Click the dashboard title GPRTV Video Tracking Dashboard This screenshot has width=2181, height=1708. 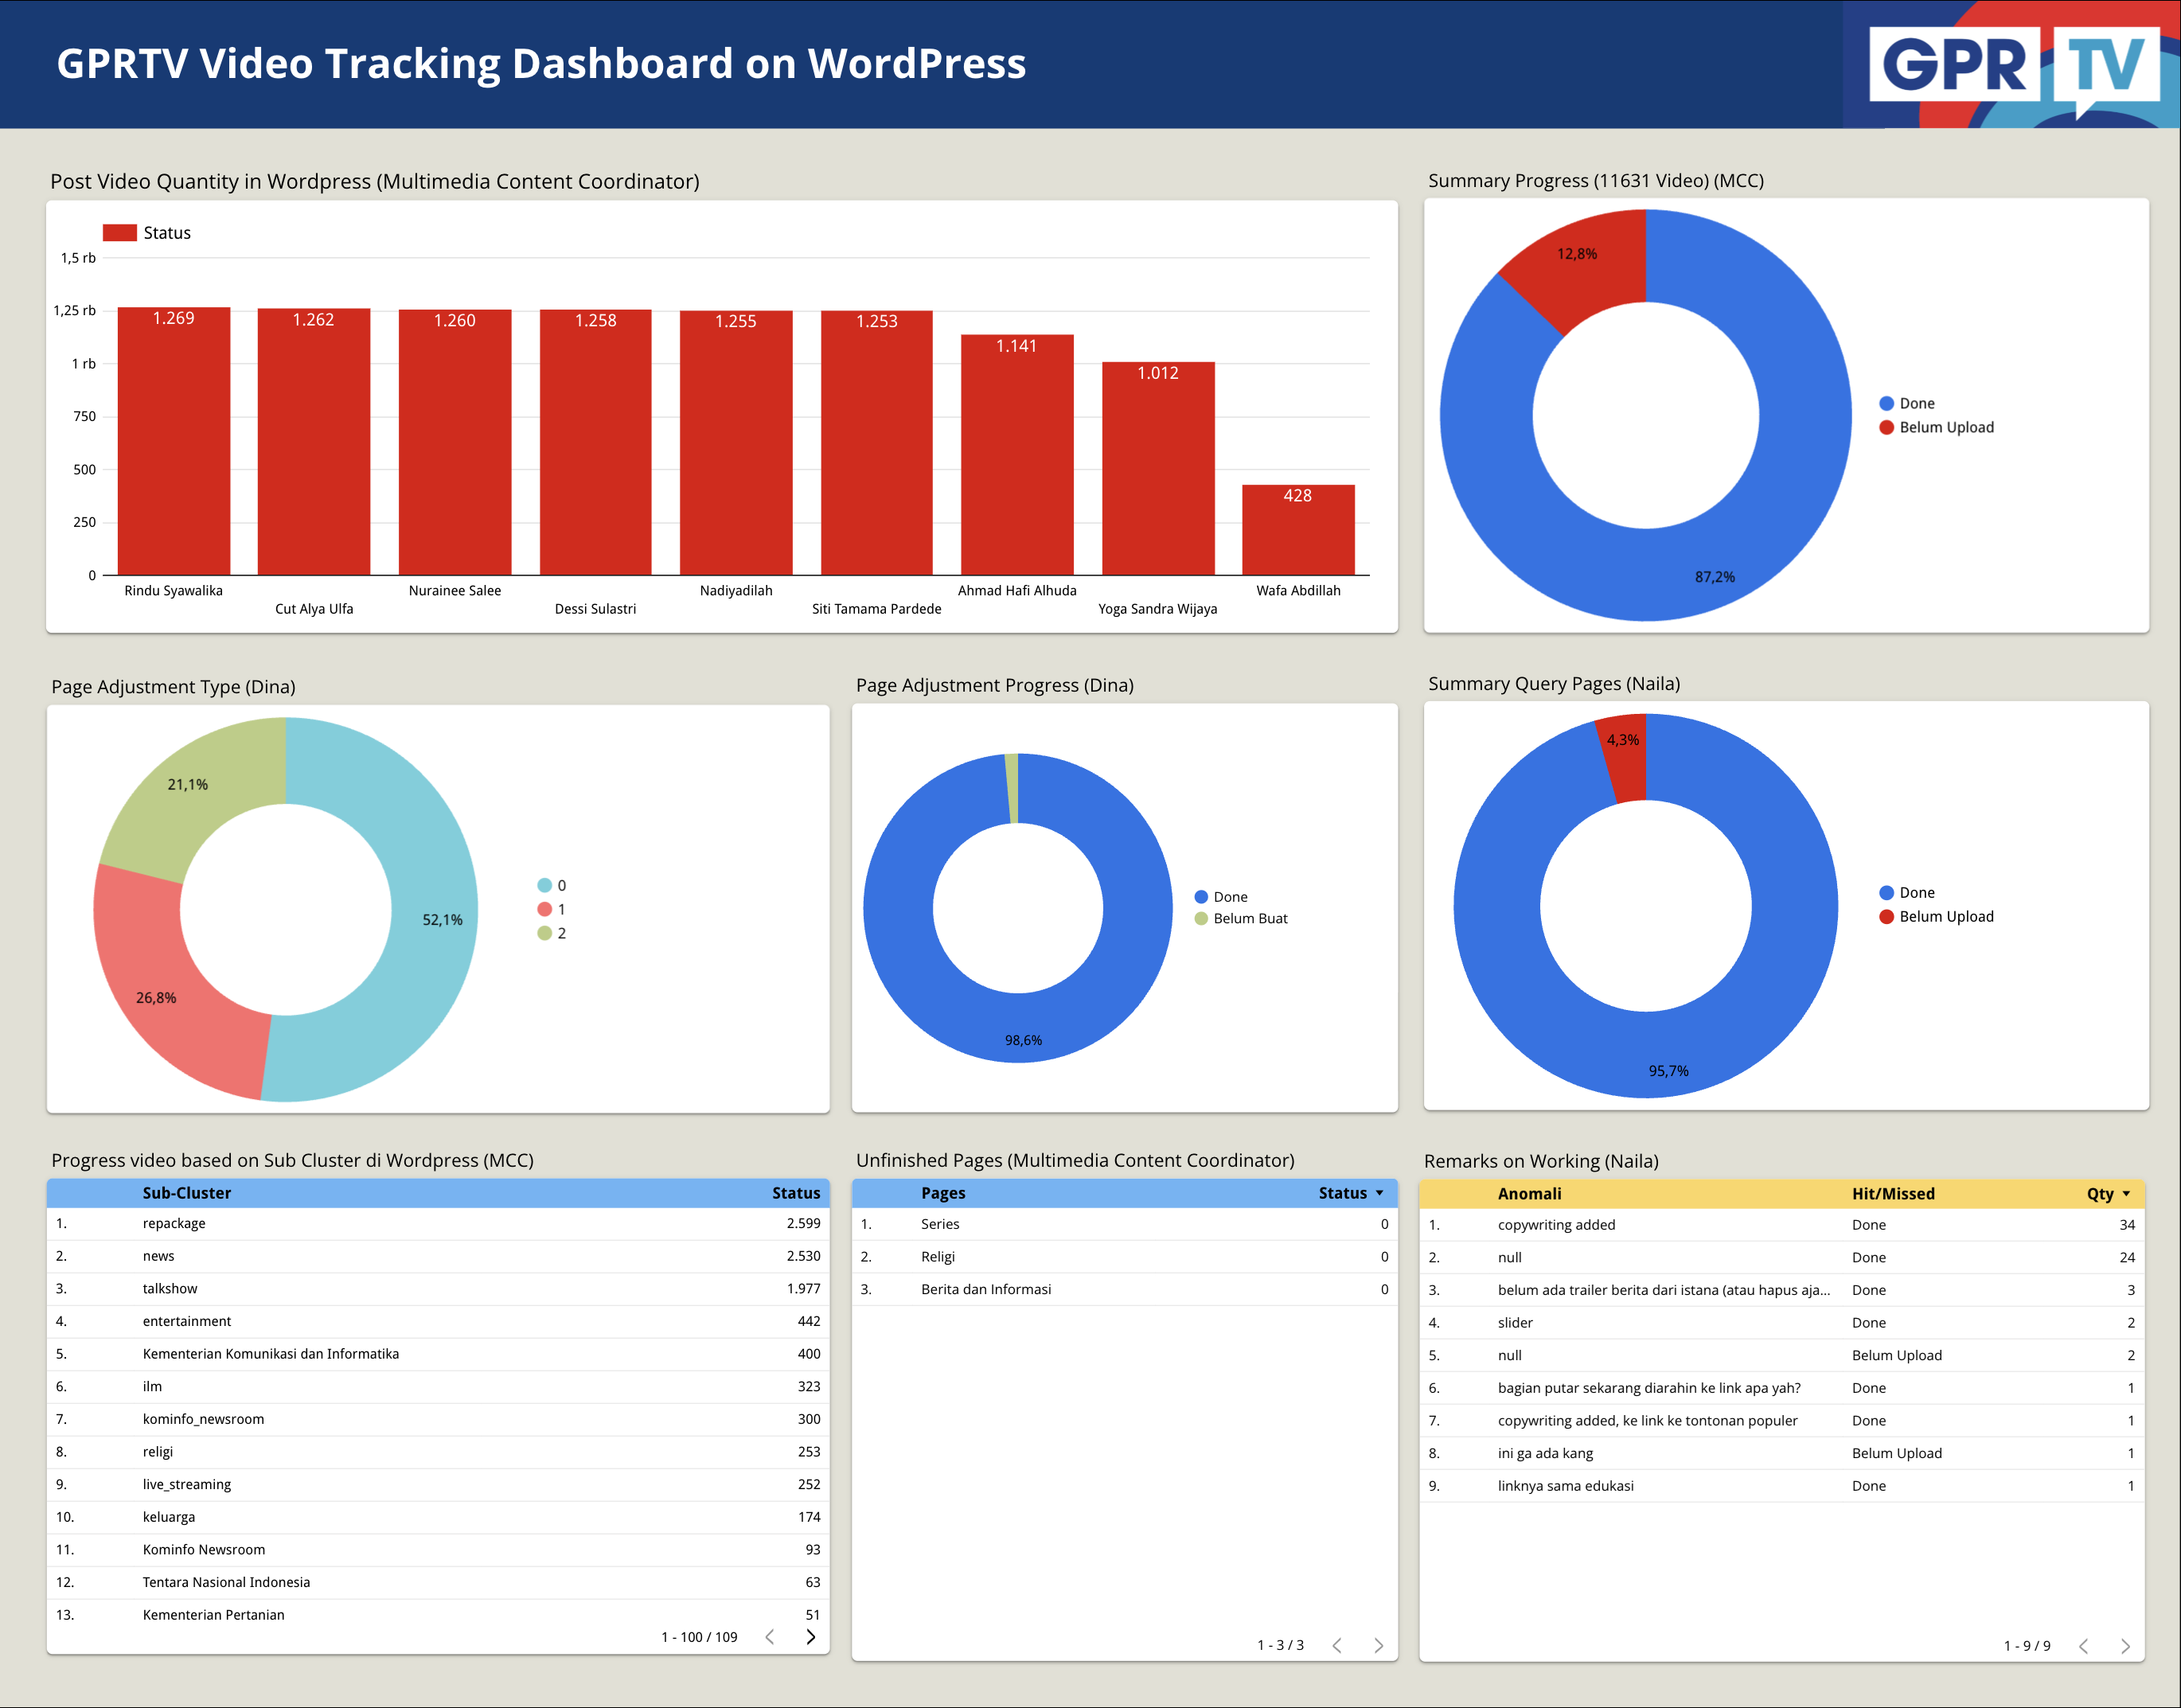coord(541,63)
